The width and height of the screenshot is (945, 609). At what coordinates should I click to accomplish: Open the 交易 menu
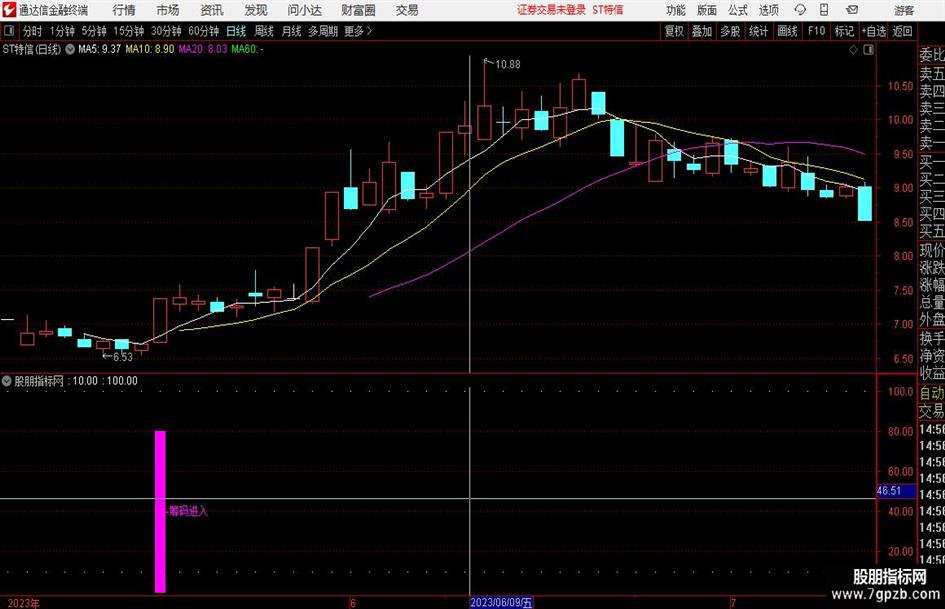coord(407,10)
